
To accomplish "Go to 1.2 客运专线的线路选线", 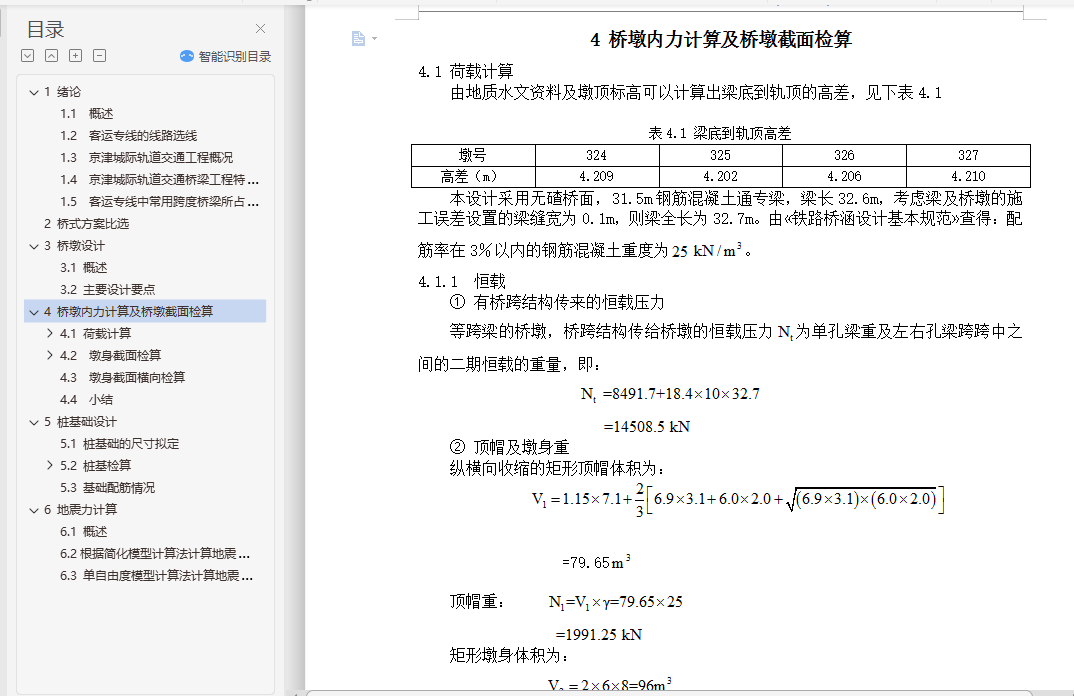I will [128, 136].
